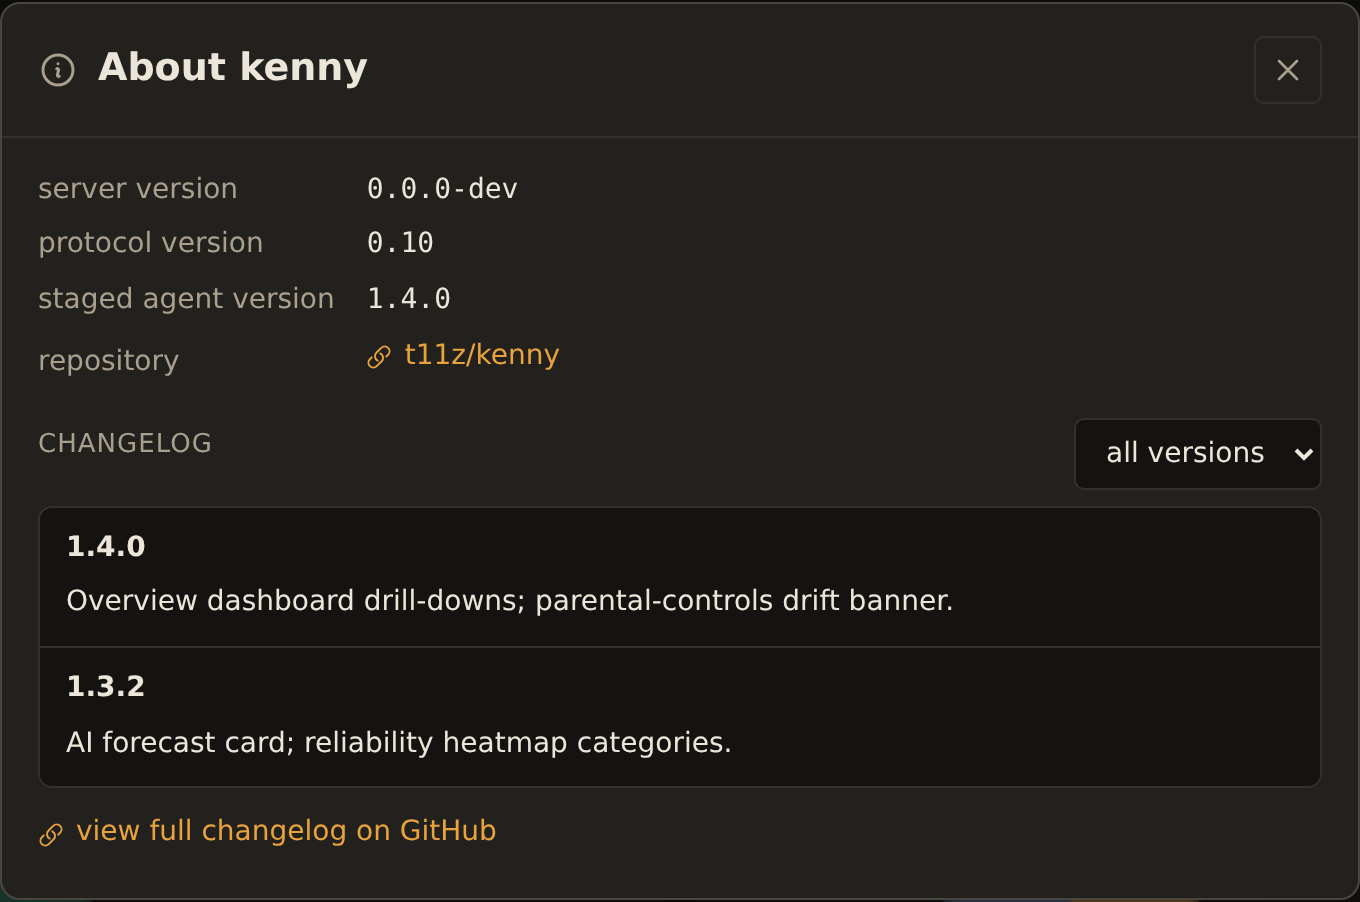Close the About kenny dialog
This screenshot has width=1360, height=902.
pyautogui.click(x=1288, y=70)
